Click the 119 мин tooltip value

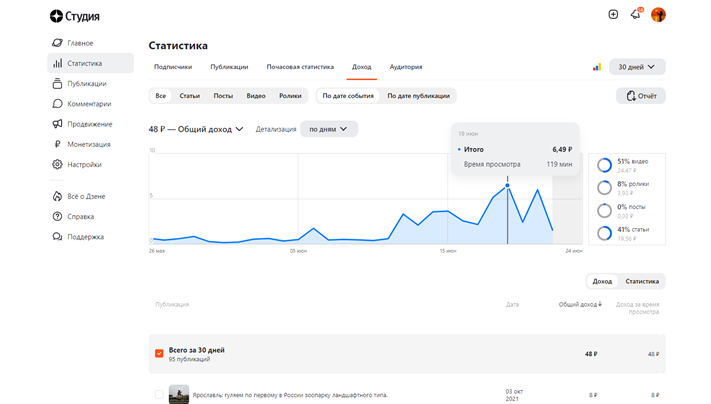coord(559,165)
